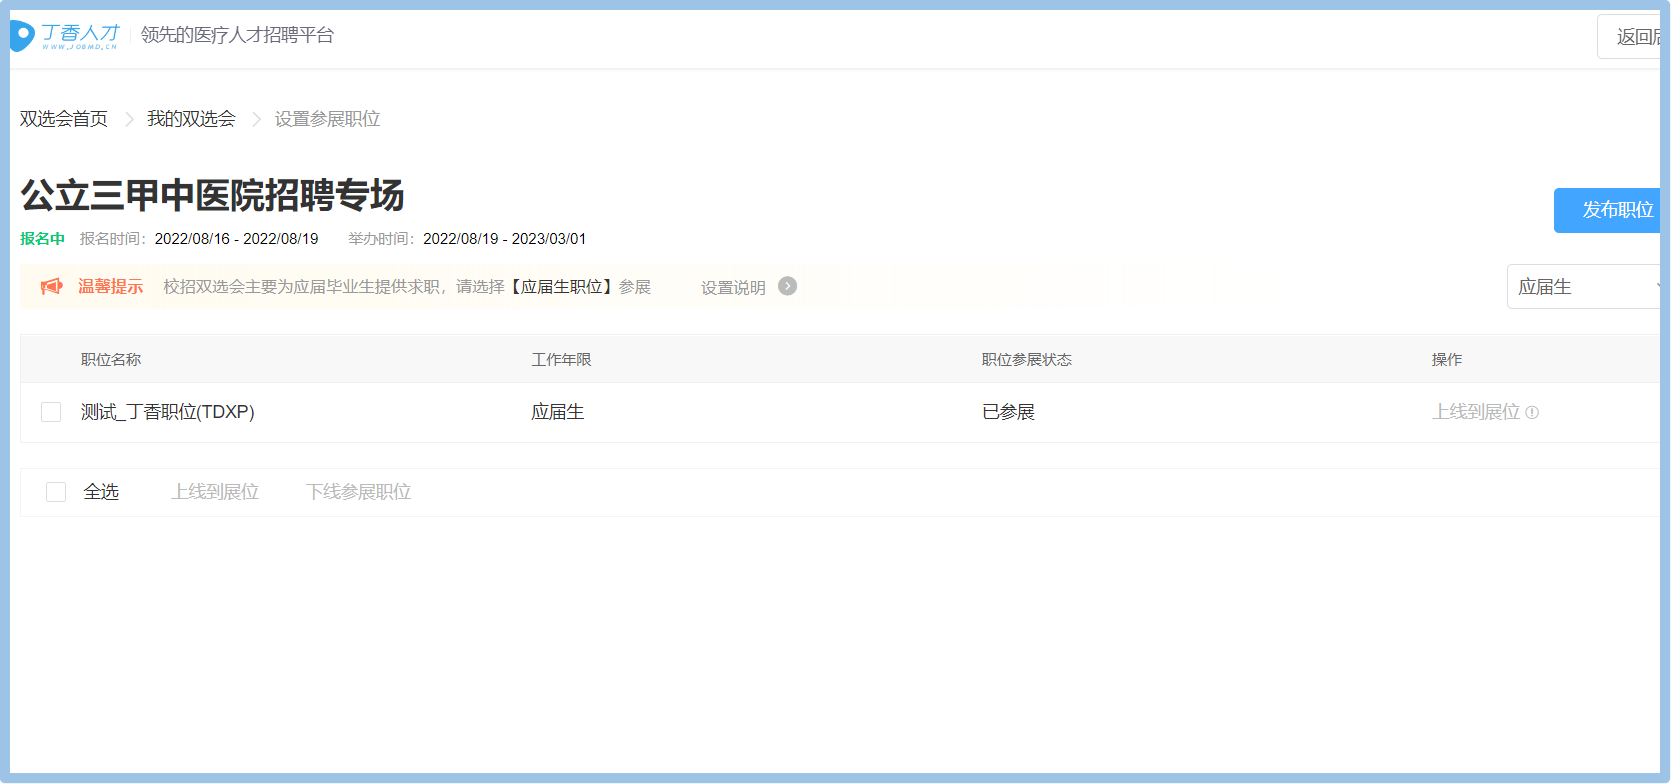
Task: Open the position 测试_丁香职位(TDXP)
Action: click(168, 412)
